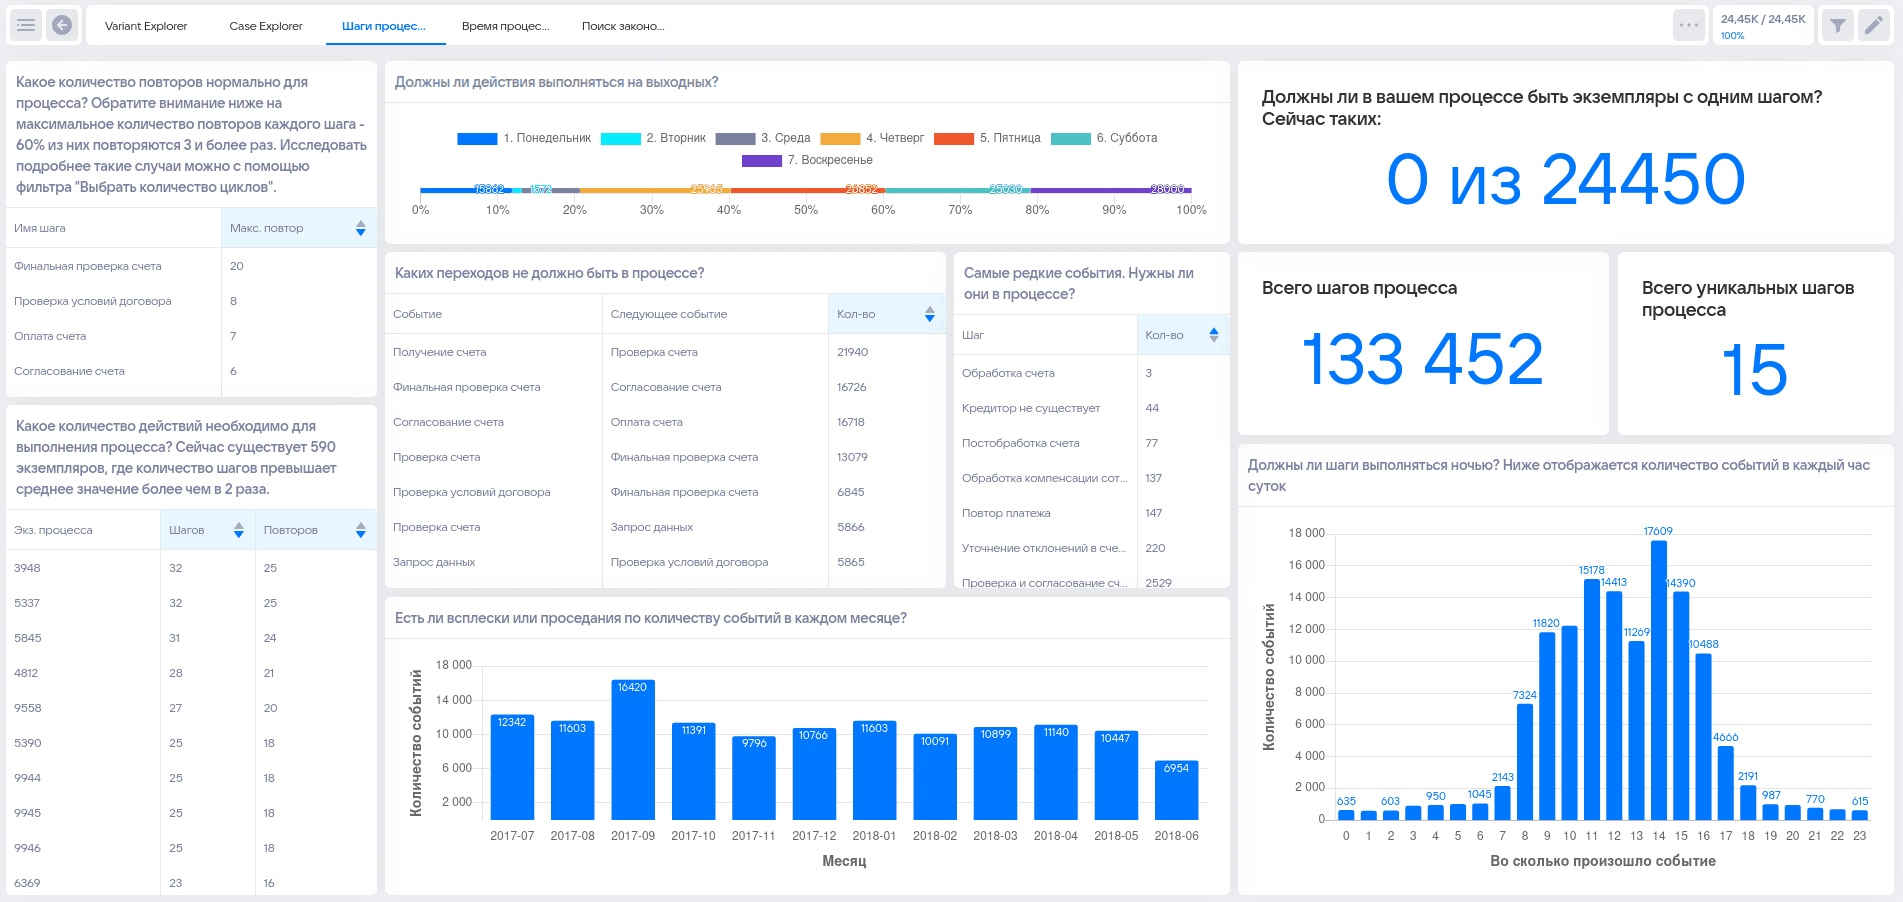
Task: Click the transition count 16726
Action: pos(852,387)
